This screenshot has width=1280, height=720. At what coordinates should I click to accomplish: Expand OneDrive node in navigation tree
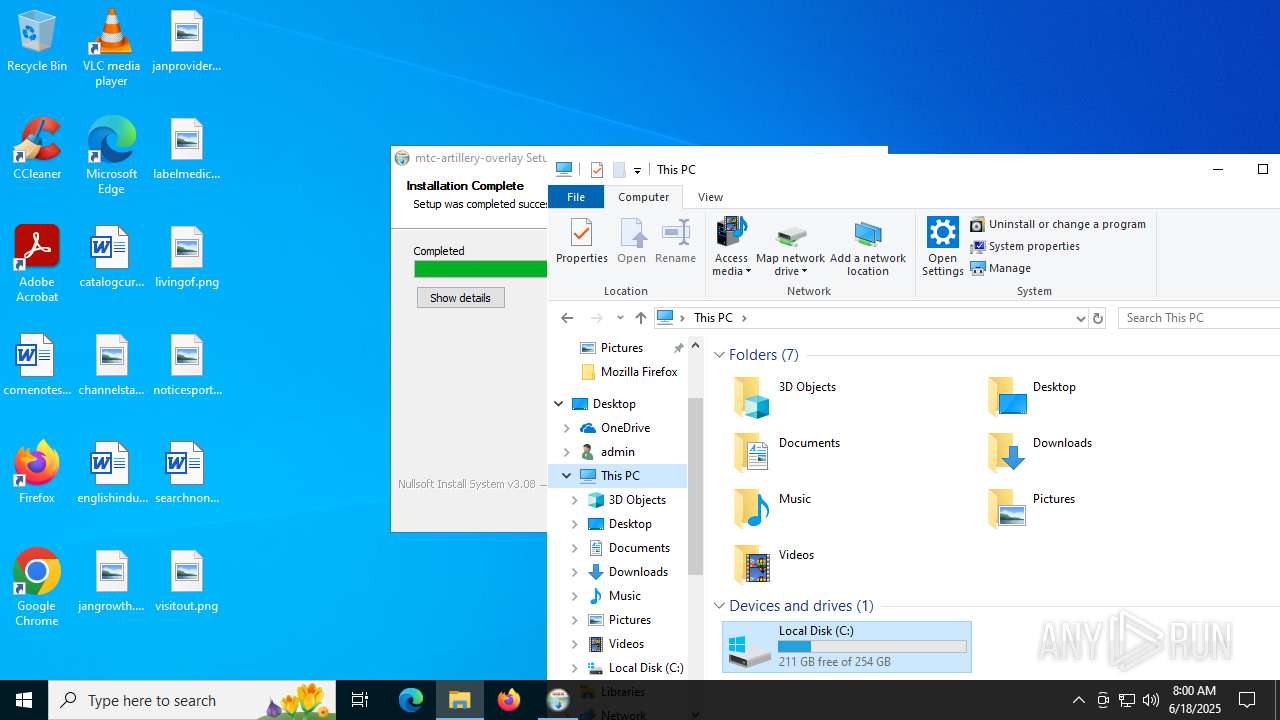(567, 428)
